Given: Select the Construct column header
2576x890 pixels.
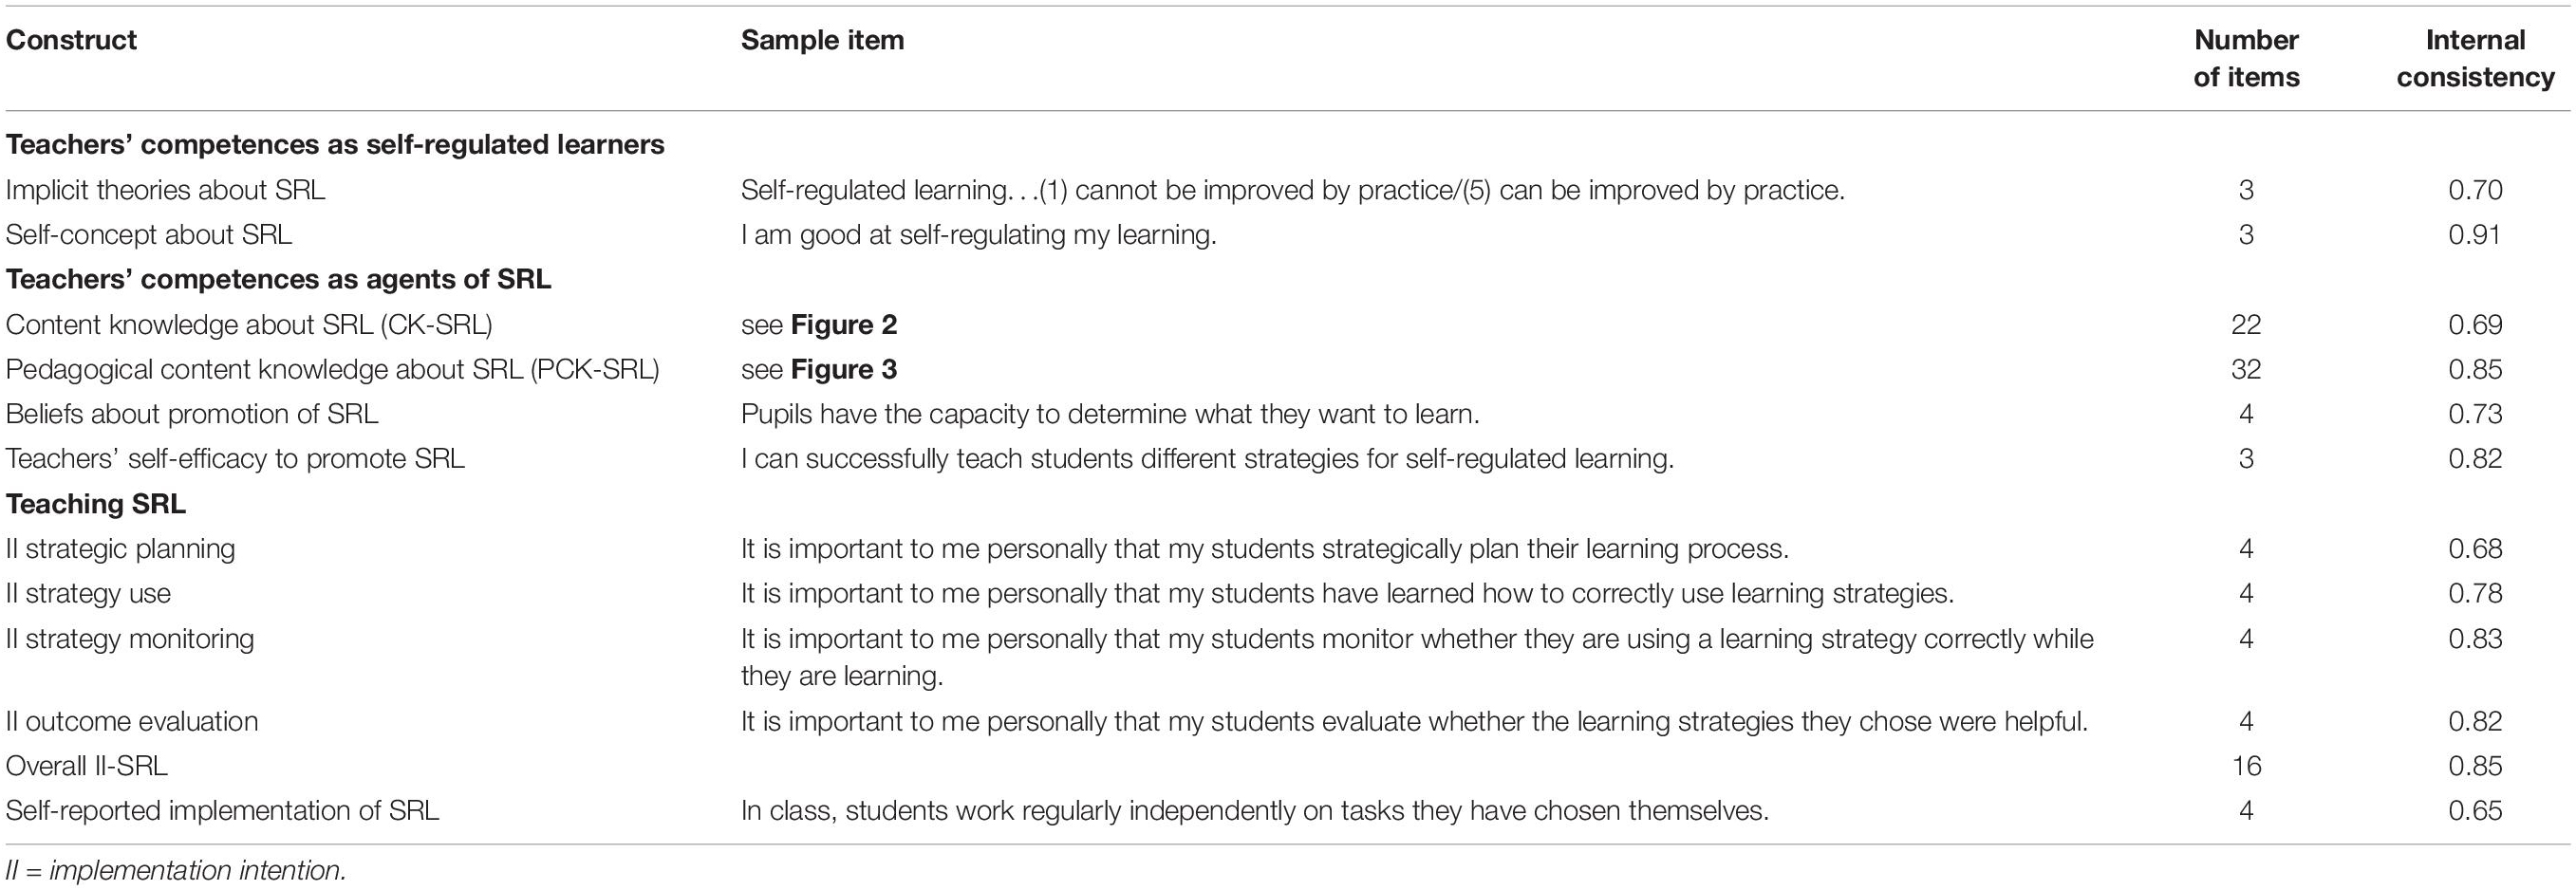Looking at the screenshot, I should [71, 40].
